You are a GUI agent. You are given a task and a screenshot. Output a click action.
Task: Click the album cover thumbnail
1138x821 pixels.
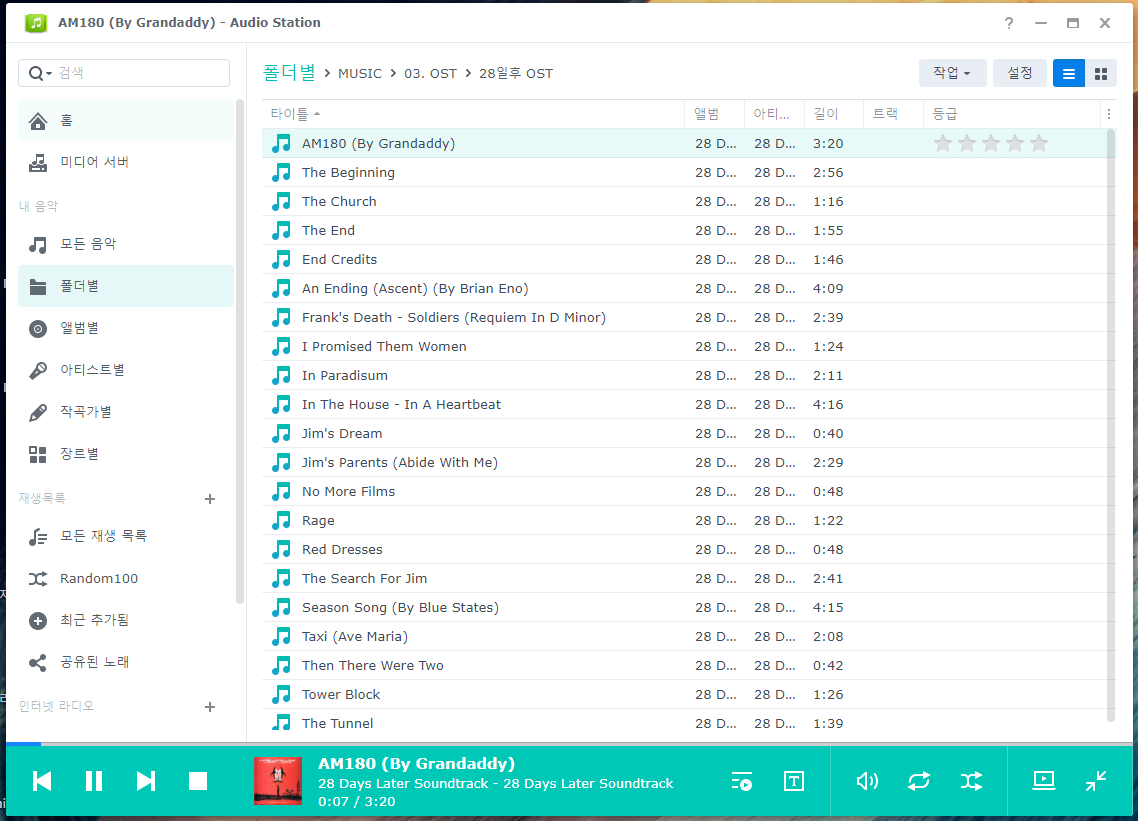[x=278, y=781]
